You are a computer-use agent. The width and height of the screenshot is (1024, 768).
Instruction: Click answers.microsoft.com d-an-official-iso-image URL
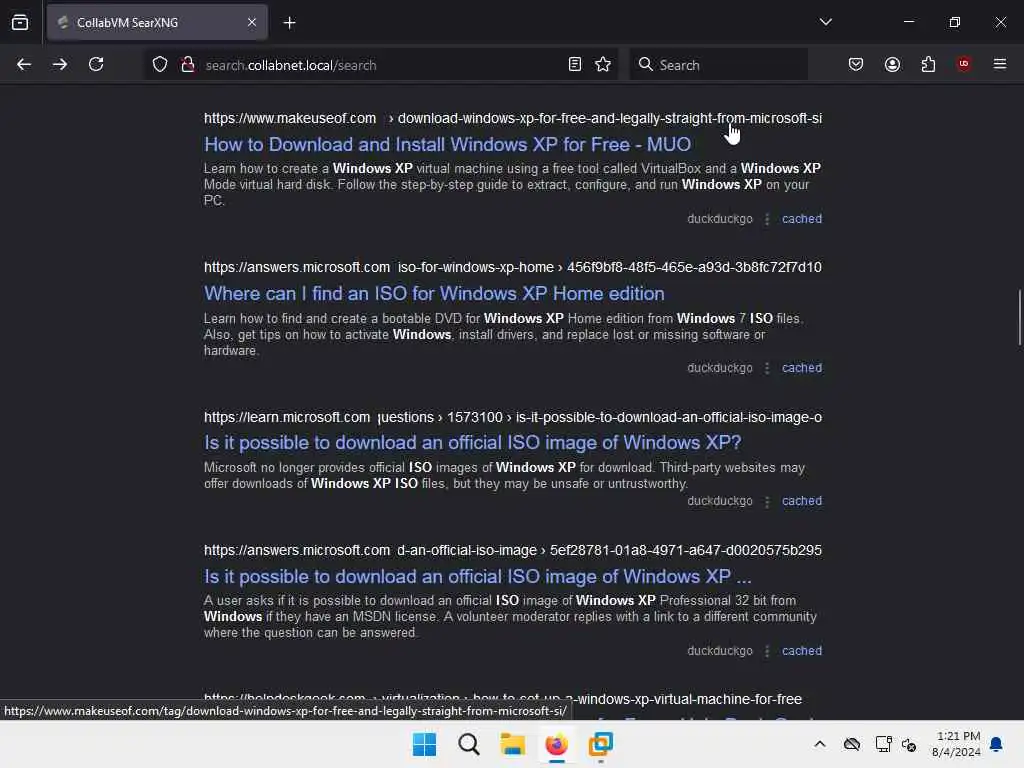pyautogui.click(x=513, y=551)
